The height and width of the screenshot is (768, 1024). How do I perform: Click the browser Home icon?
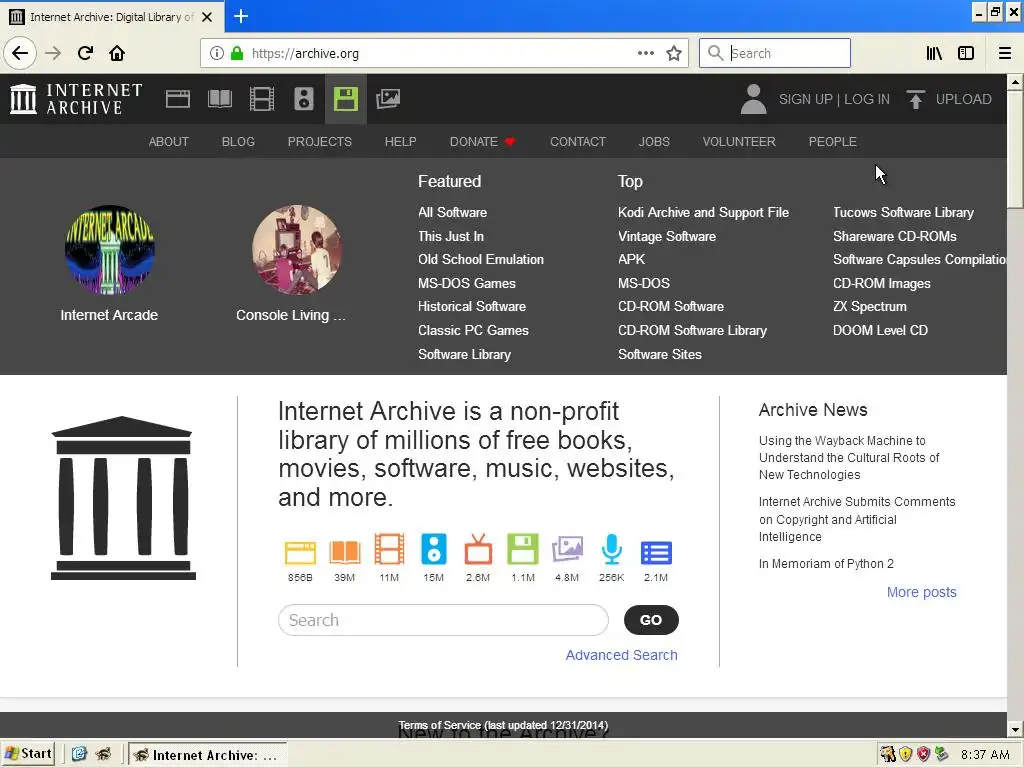tap(117, 53)
